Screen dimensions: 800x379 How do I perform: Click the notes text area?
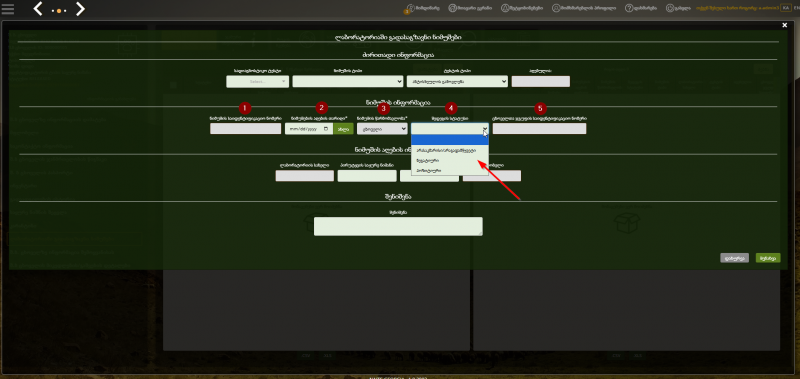click(x=398, y=226)
